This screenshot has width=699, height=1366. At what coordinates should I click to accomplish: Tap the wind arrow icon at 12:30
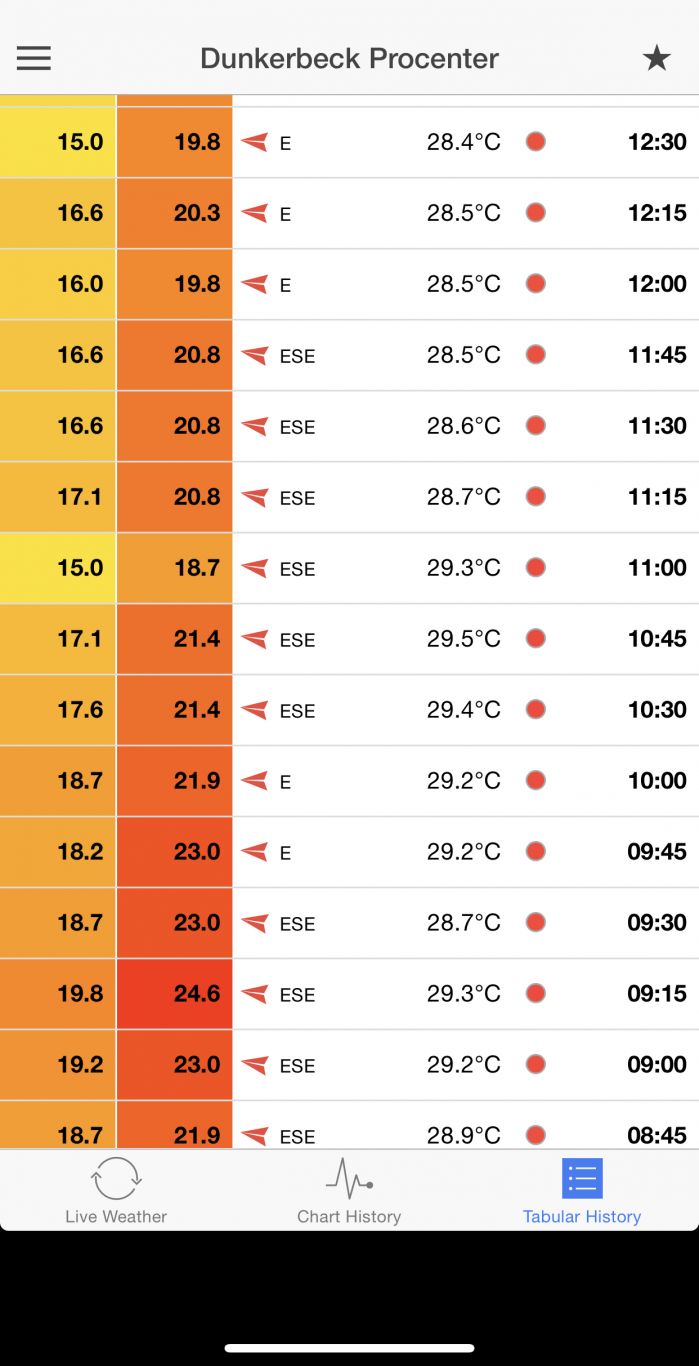click(x=255, y=142)
